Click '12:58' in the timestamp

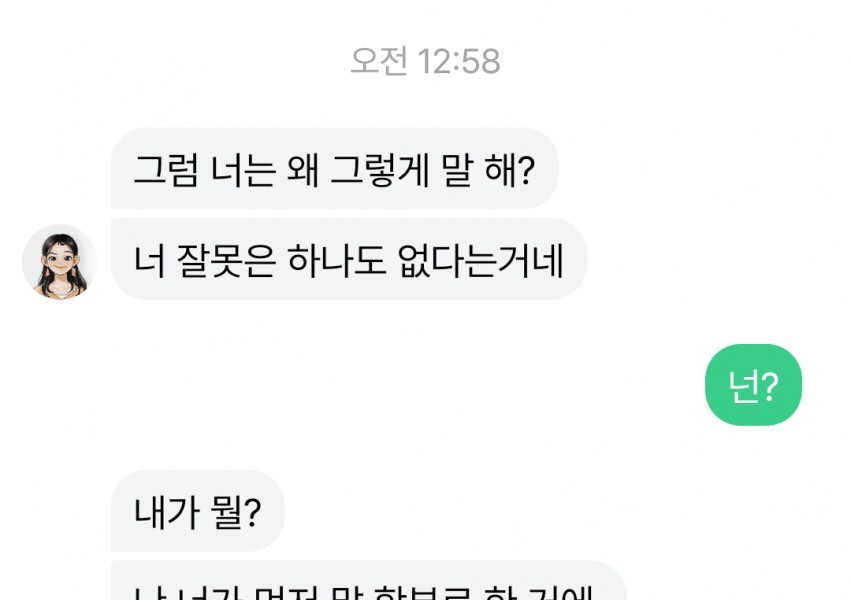459,61
